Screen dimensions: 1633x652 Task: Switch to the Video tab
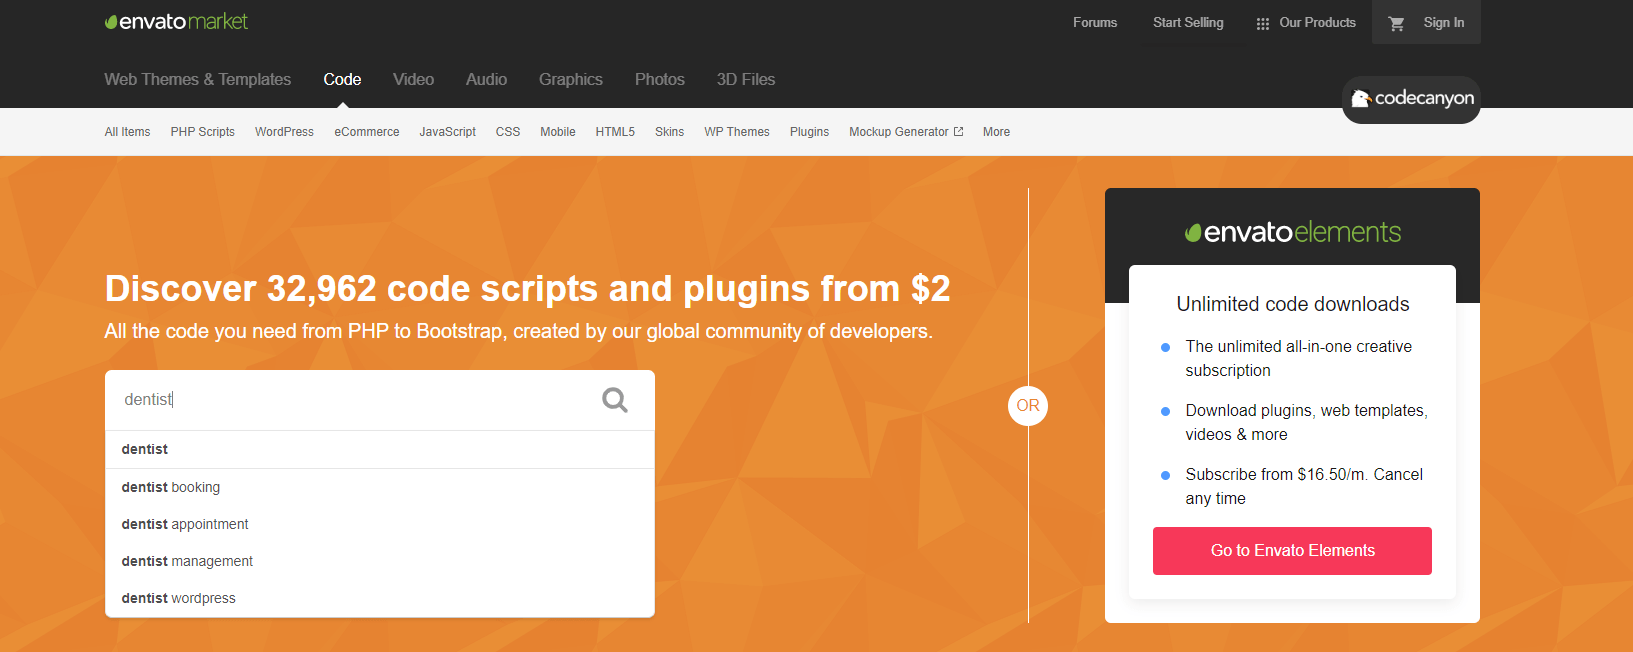pos(413,79)
